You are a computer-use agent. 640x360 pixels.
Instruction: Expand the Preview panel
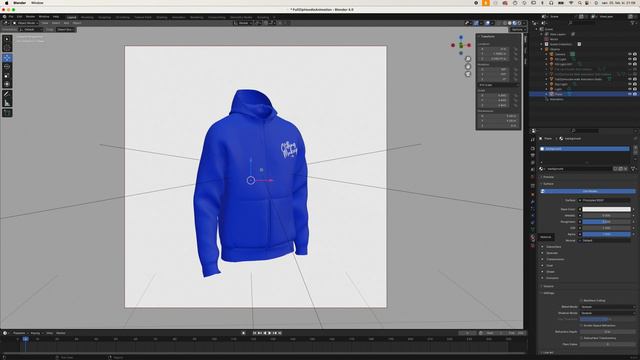tap(548, 177)
